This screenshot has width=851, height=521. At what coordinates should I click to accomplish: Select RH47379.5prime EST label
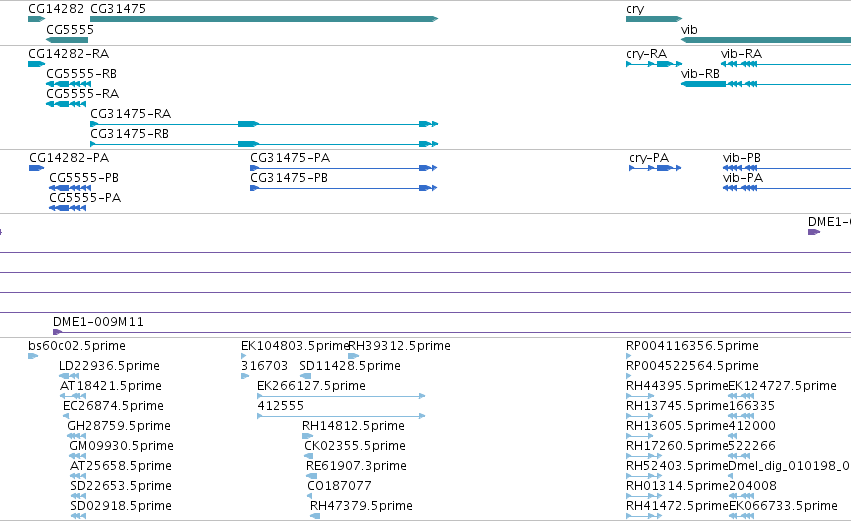pyautogui.click(x=361, y=506)
